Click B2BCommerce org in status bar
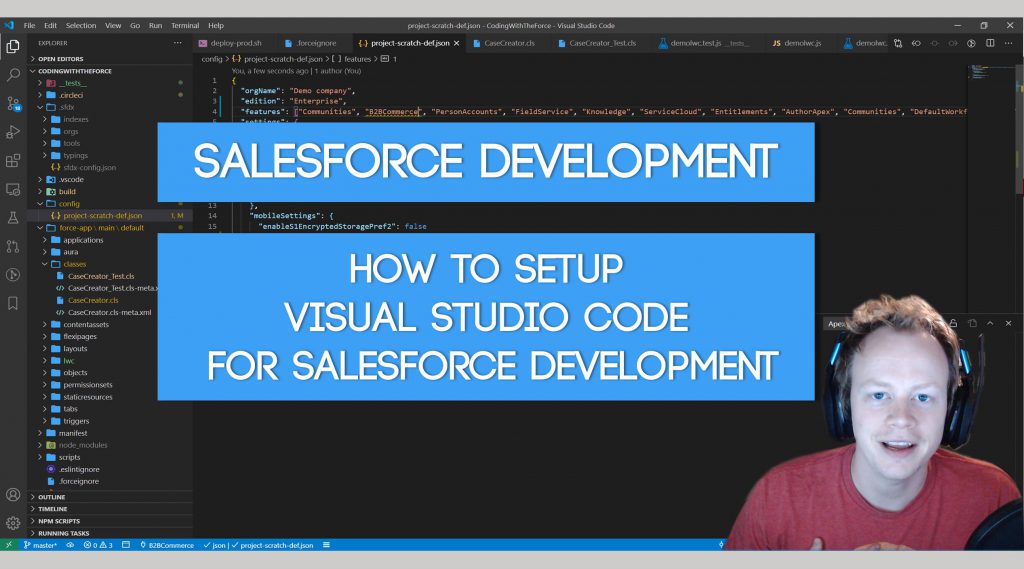Image resolution: width=1024 pixels, height=569 pixels. [x=167, y=545]
